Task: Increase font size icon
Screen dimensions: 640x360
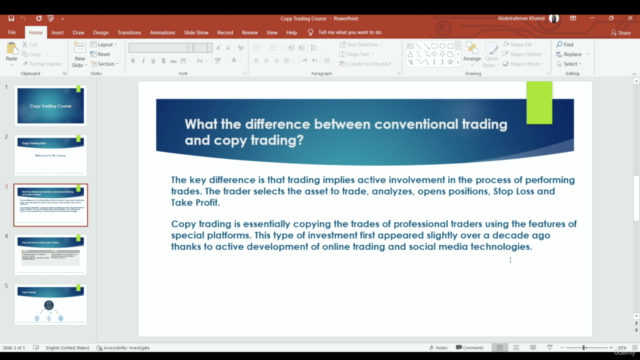Action: pyautogui.click(x=219, y=48)
